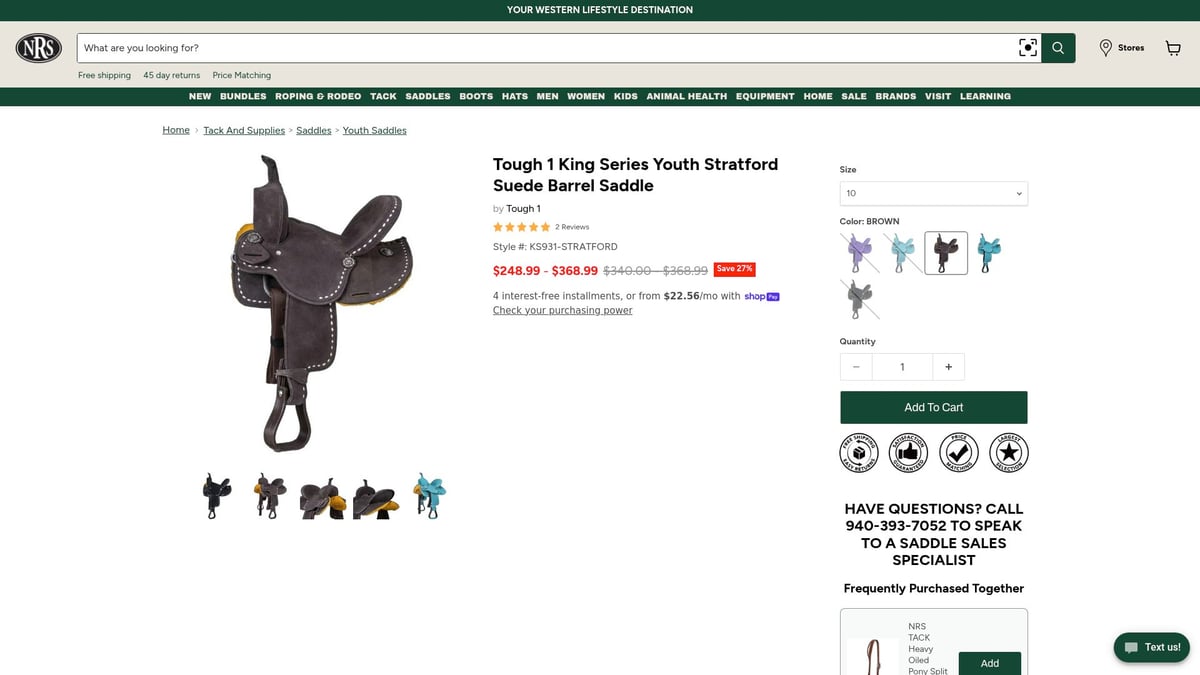Choose the gray saddle color option
This screenshot has height=675, width=1200.
pos(860,299)
